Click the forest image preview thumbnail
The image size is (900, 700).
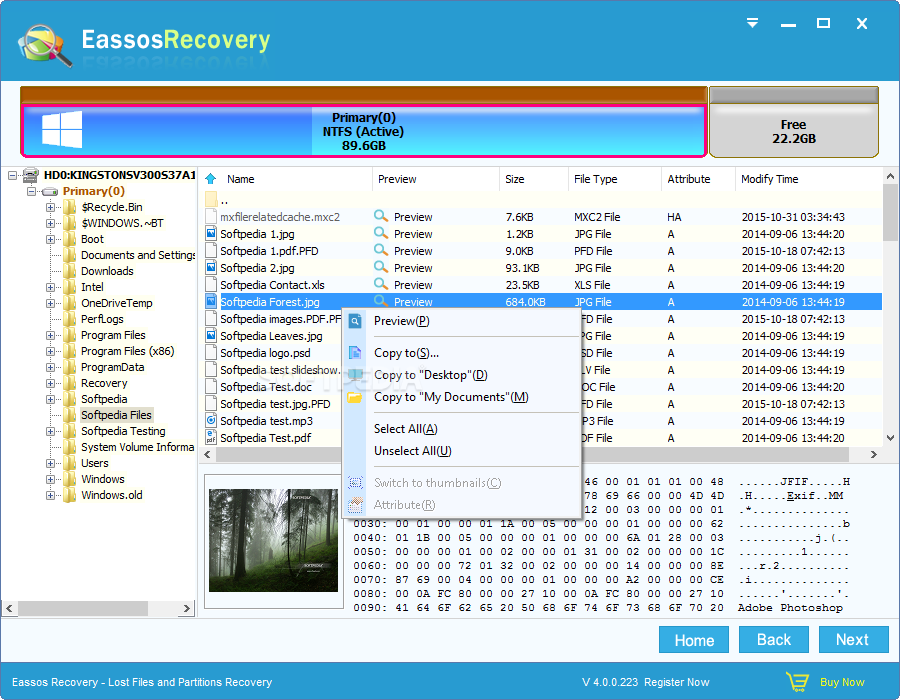[273, 540]
